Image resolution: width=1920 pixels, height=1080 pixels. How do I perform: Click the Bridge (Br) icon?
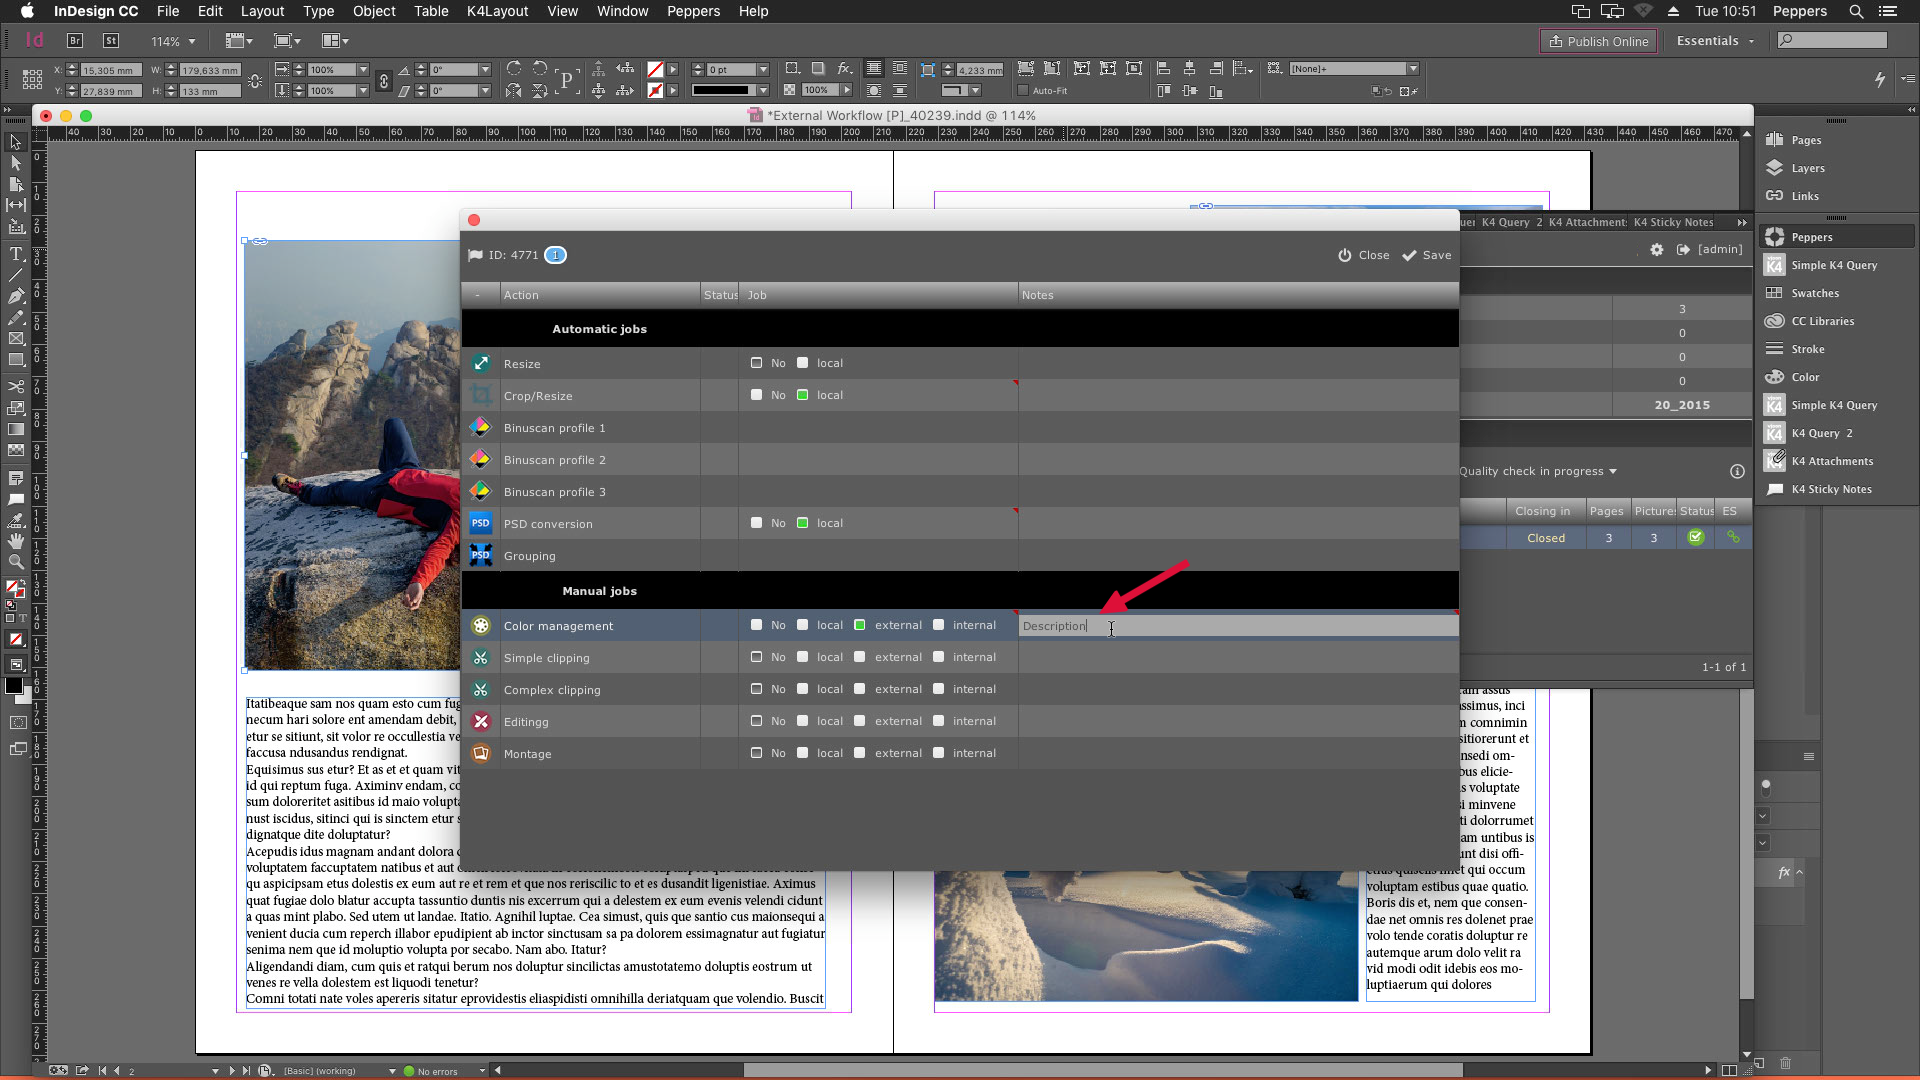75,41
